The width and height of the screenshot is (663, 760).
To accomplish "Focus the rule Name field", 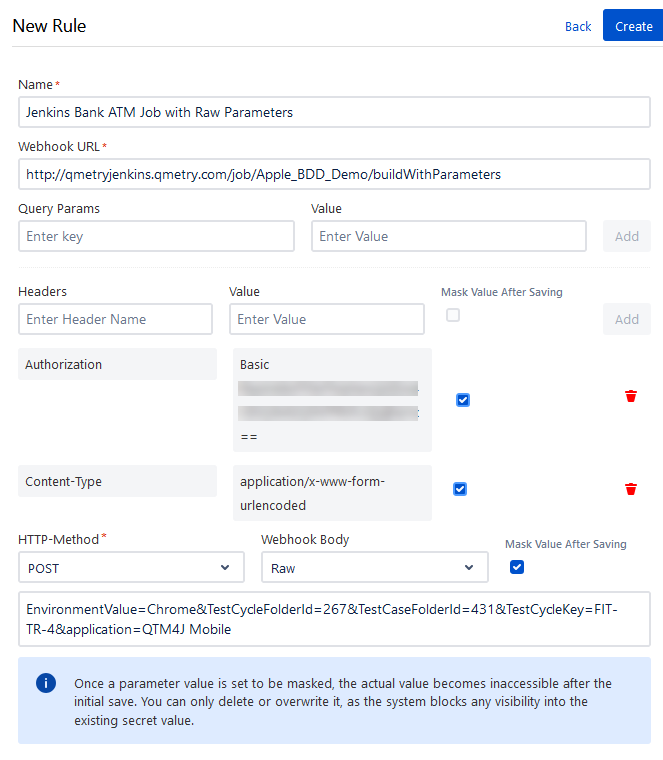I will click(x=334, y=112).
